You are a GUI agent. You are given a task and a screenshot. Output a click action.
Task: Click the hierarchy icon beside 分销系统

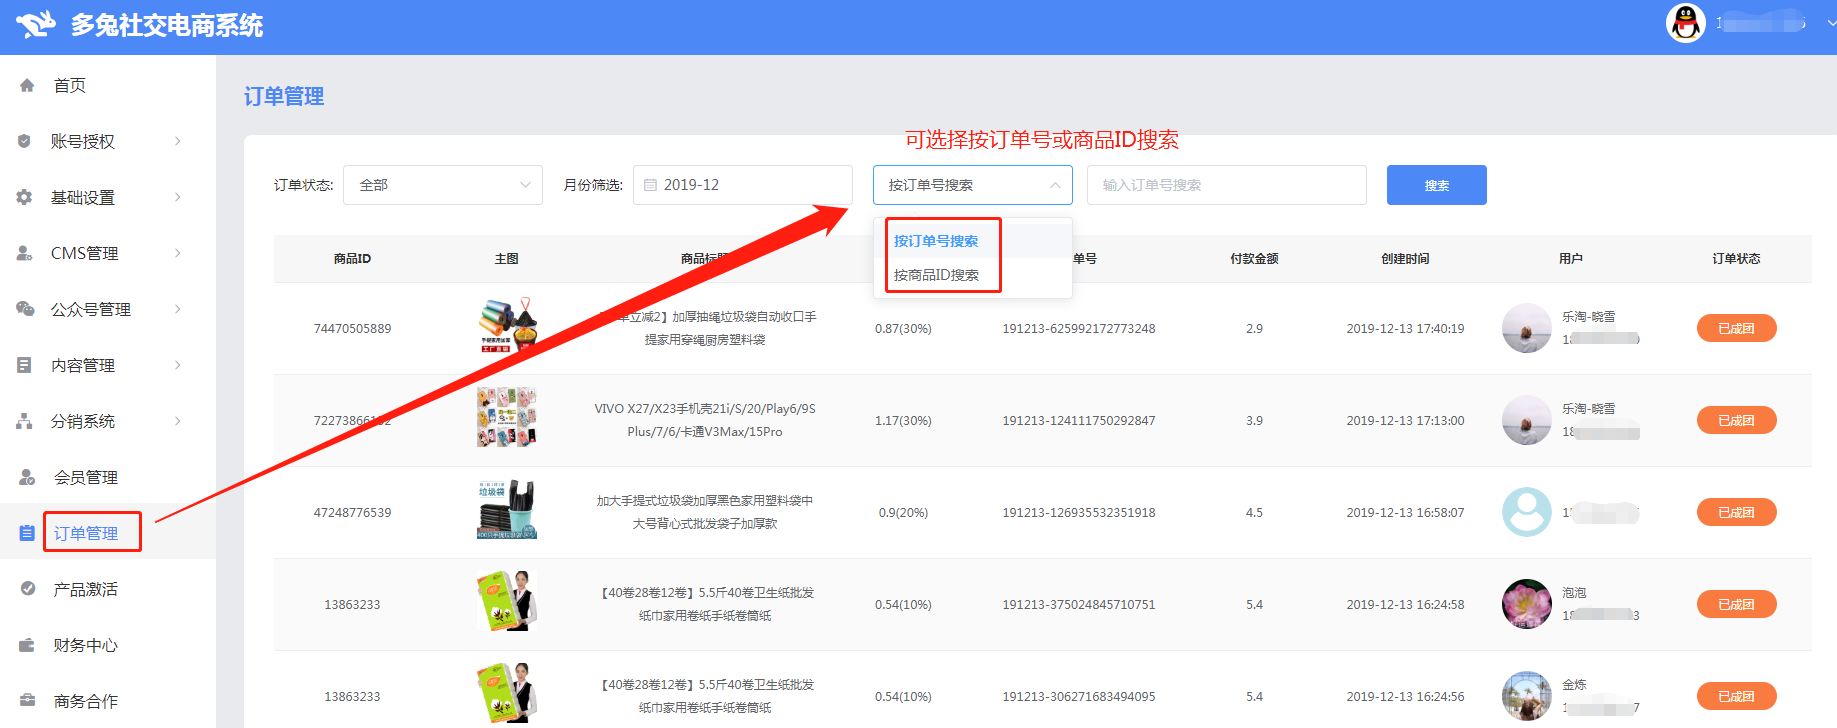(24, 421)
